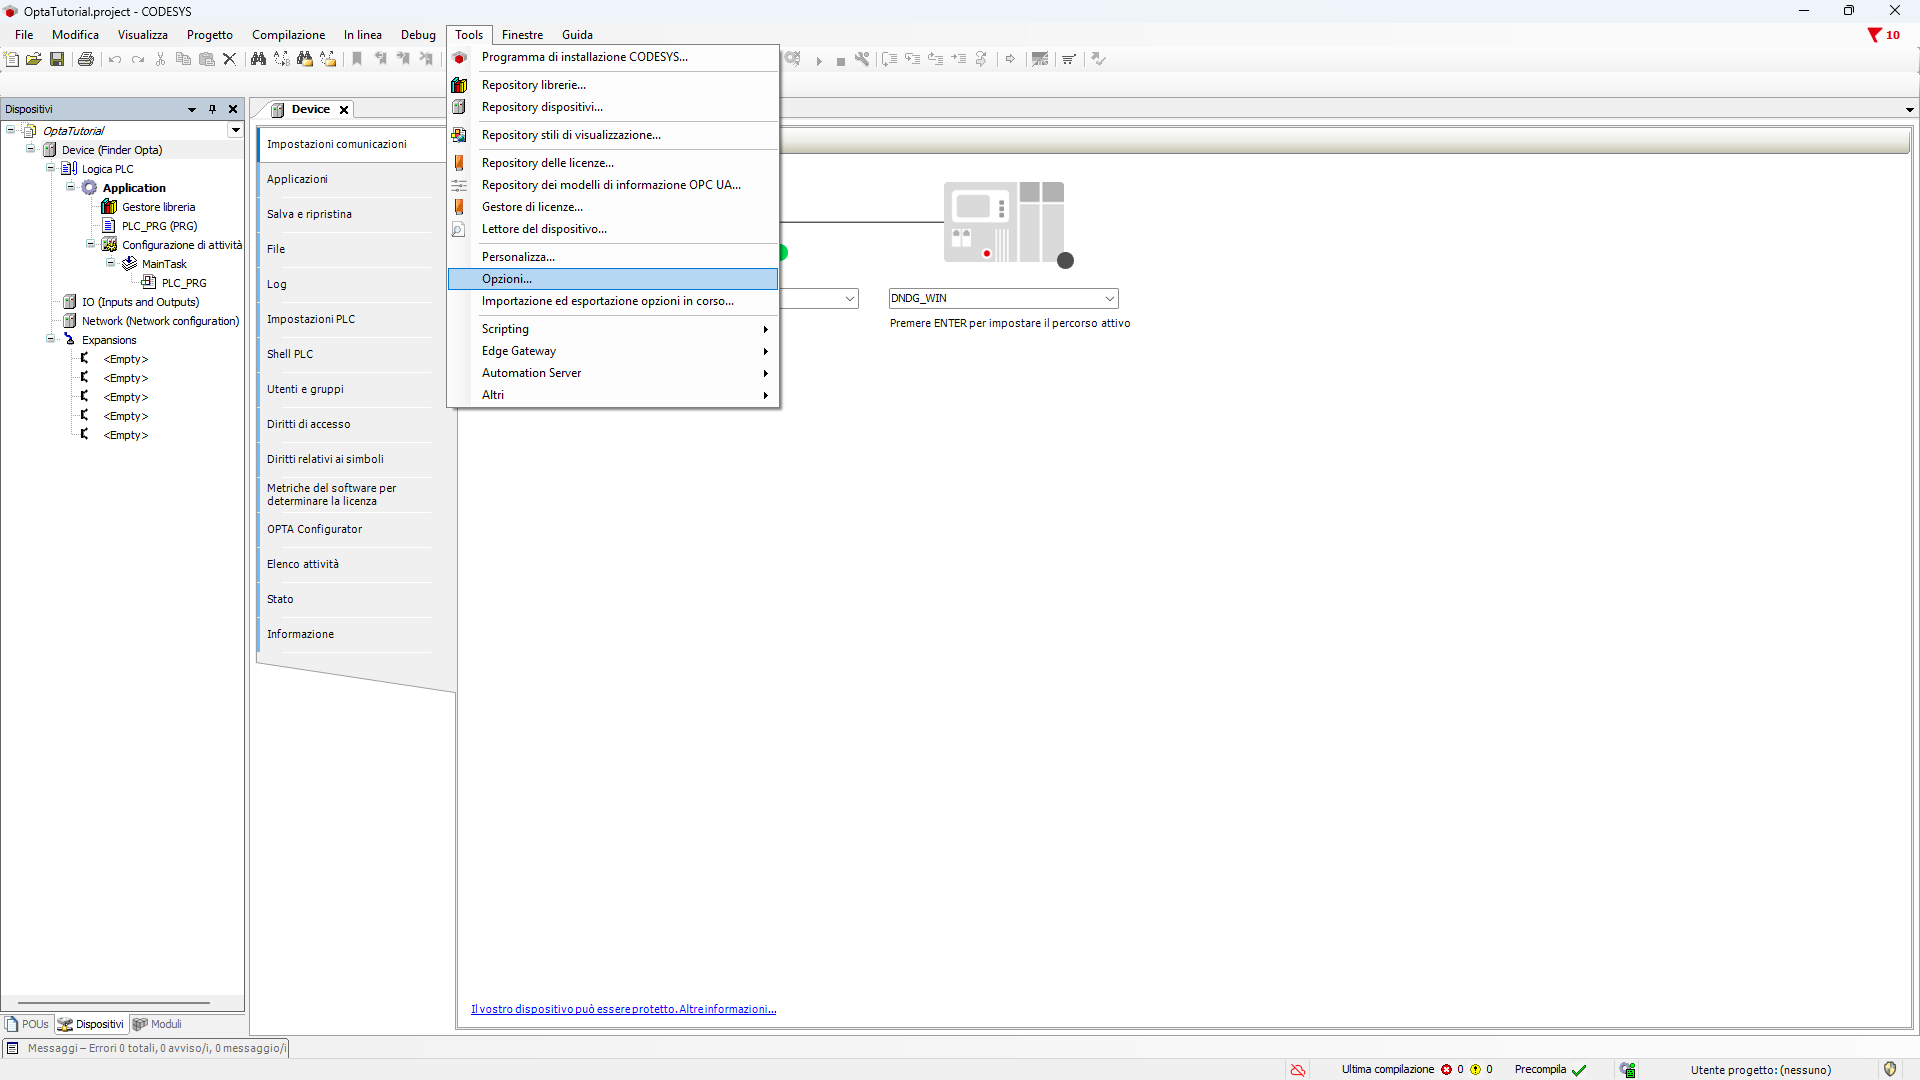Click the Save project floppy icon
Viewport: 1920px width, 1080px height.
[x=57, y=59]
